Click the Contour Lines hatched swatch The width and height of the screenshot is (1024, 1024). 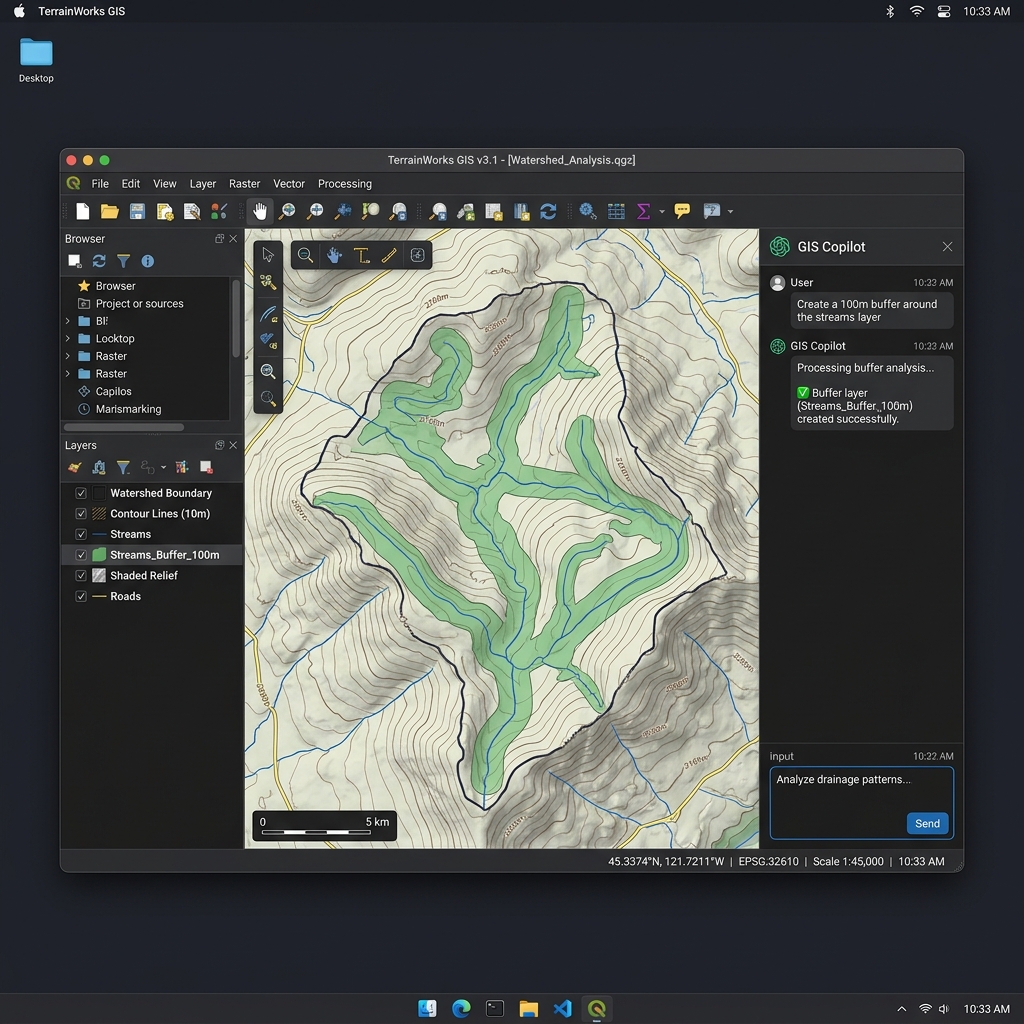point(99,514)
